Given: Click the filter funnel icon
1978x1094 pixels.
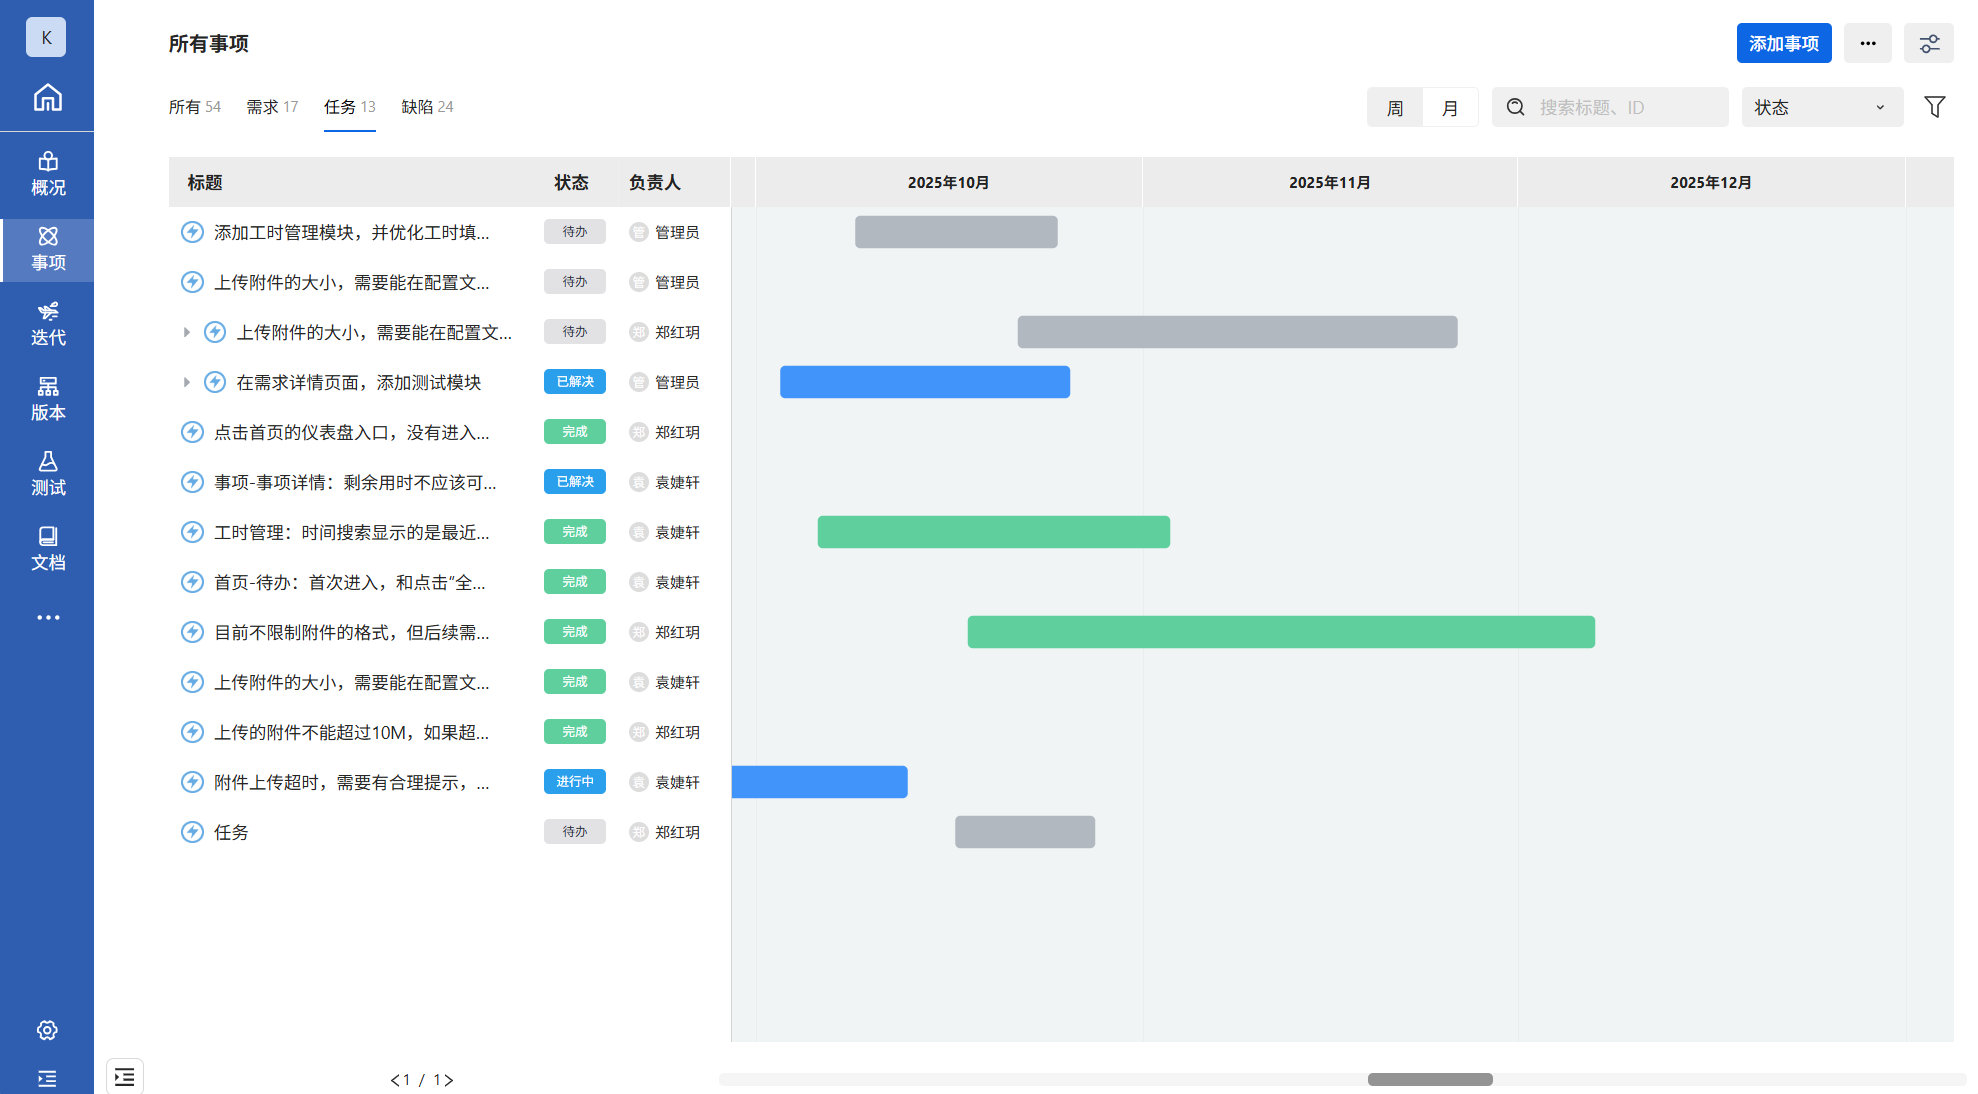Looking at the screenshot, I should pyautogui.click(x=1934, y=107).
